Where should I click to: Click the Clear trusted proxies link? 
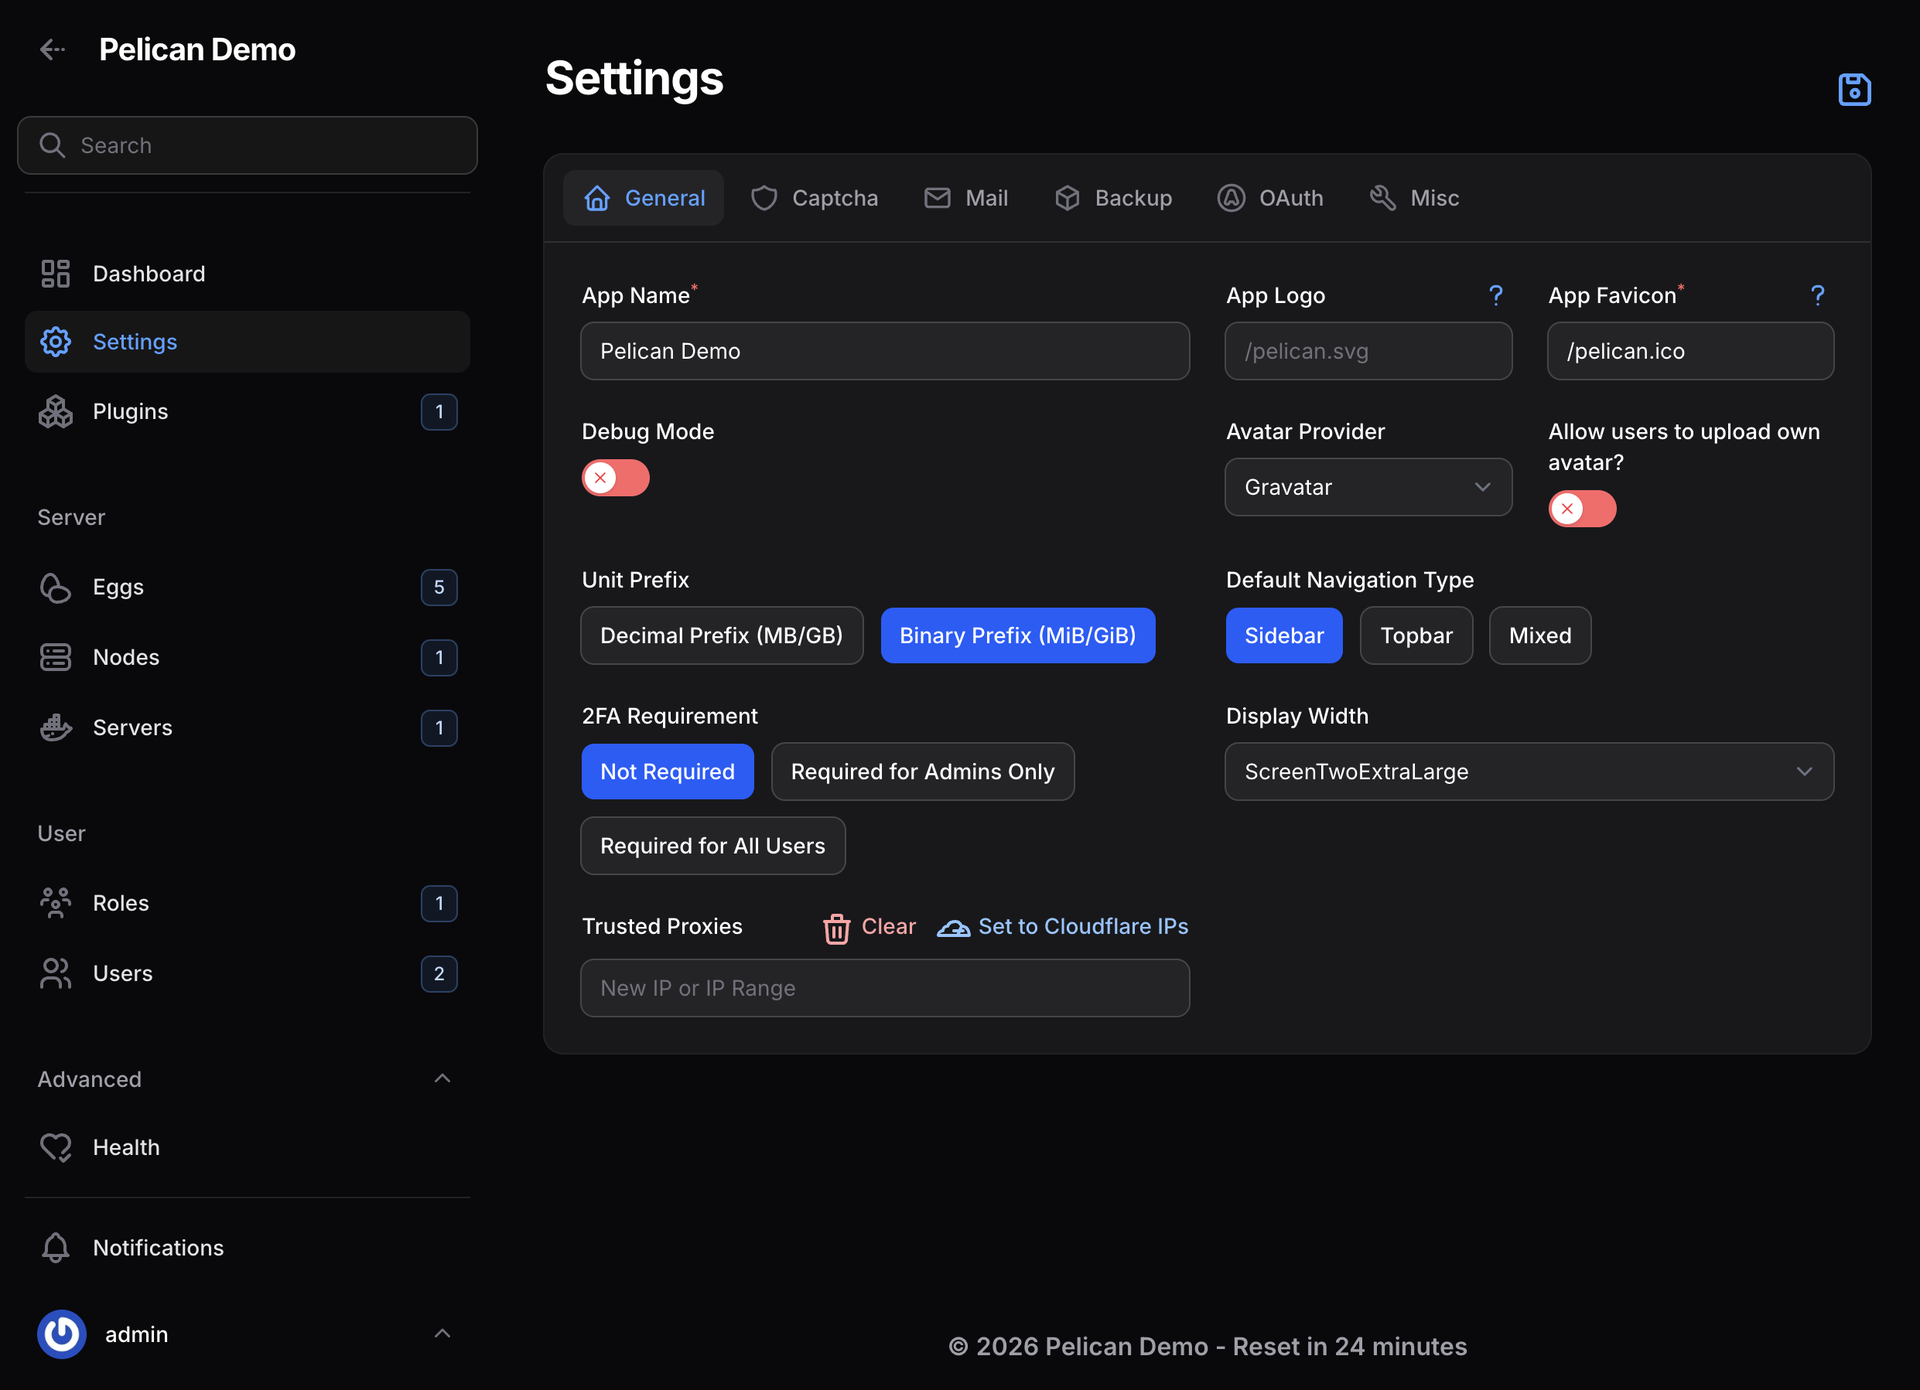(x=869, y=927)
